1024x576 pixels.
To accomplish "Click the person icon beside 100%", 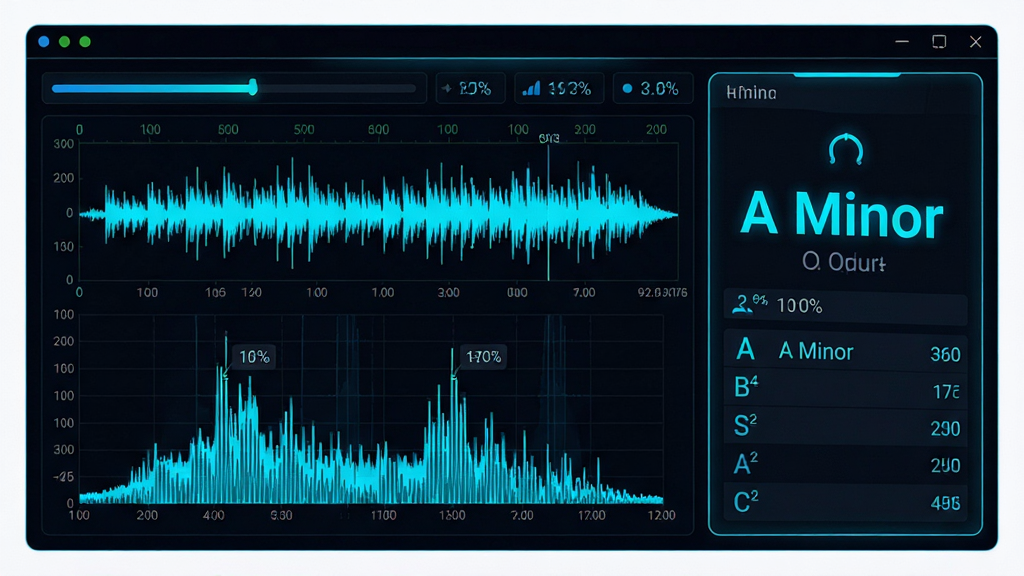I will (x=743, y=304).
